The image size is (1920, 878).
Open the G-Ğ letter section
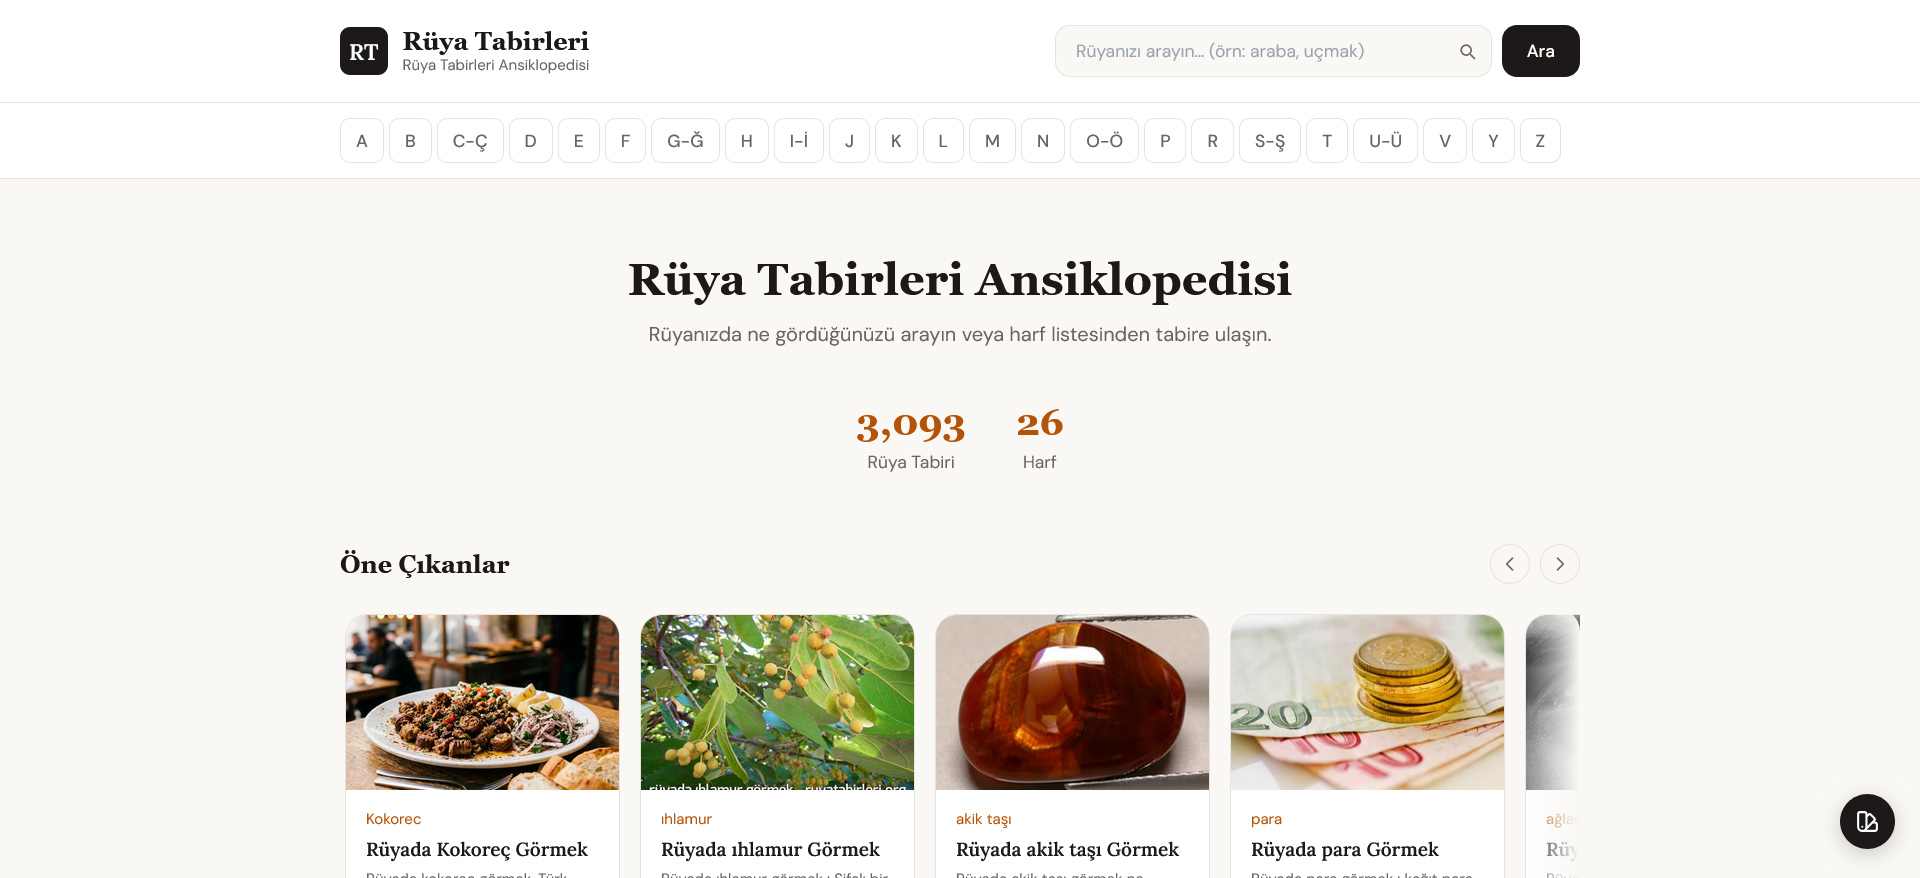(x=685, y=141)
